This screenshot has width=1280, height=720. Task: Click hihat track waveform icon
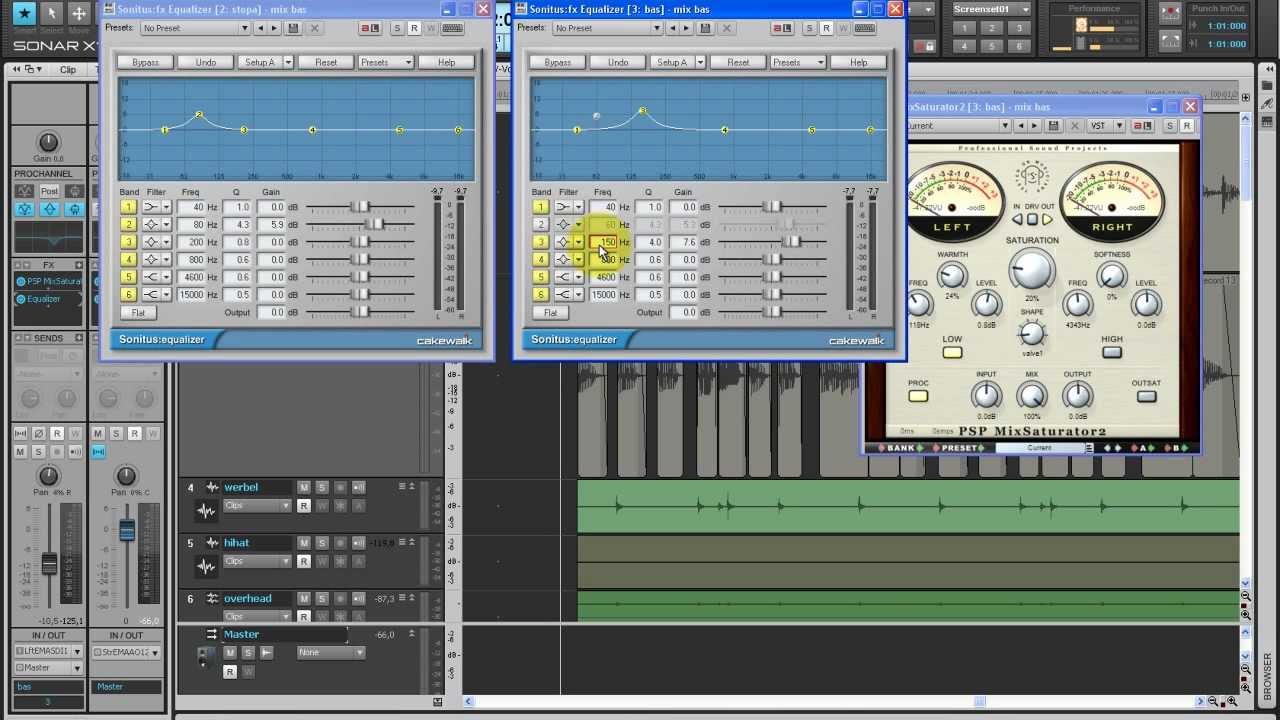point(206,566)
